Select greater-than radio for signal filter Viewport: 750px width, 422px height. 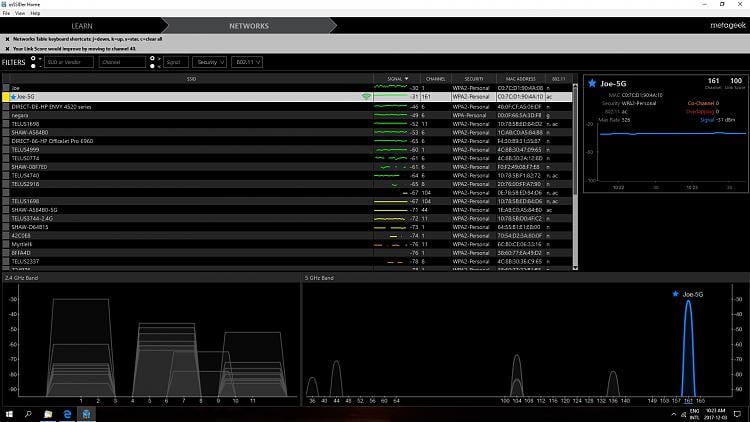tap(152, 58)
